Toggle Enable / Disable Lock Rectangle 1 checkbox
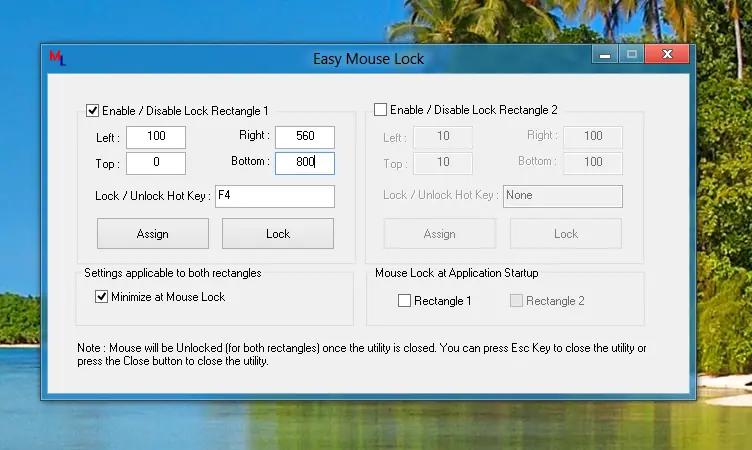752x450 pixels. pyautogui.click(x=93, y=111)
